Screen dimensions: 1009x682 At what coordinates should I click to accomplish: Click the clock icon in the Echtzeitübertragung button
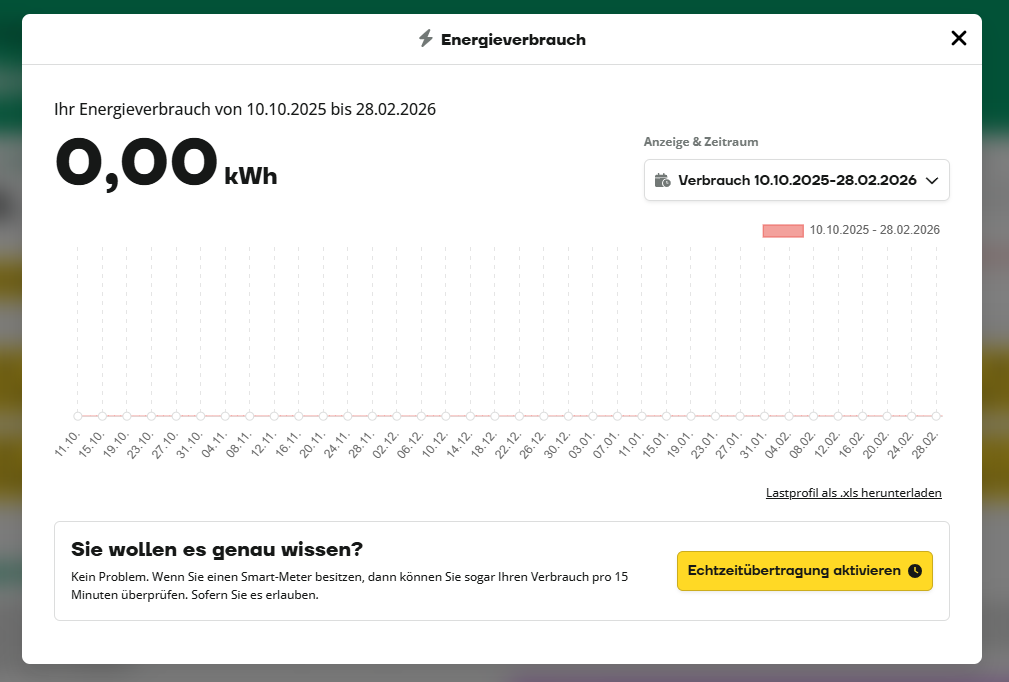pos(914,571)
